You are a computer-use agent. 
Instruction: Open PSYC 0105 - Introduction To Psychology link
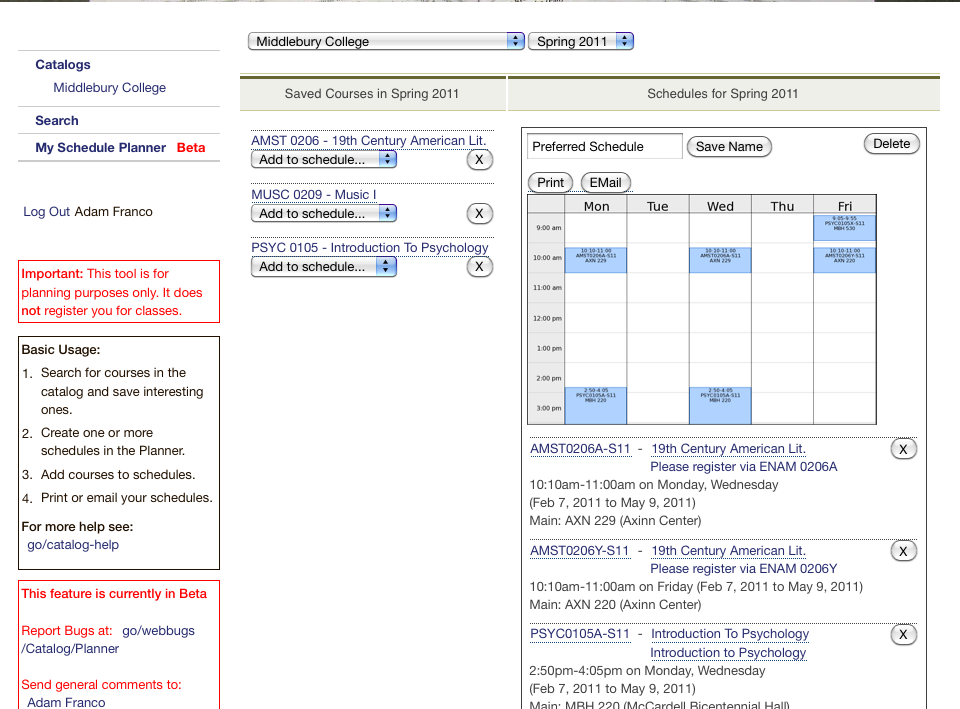coord(370,248)
